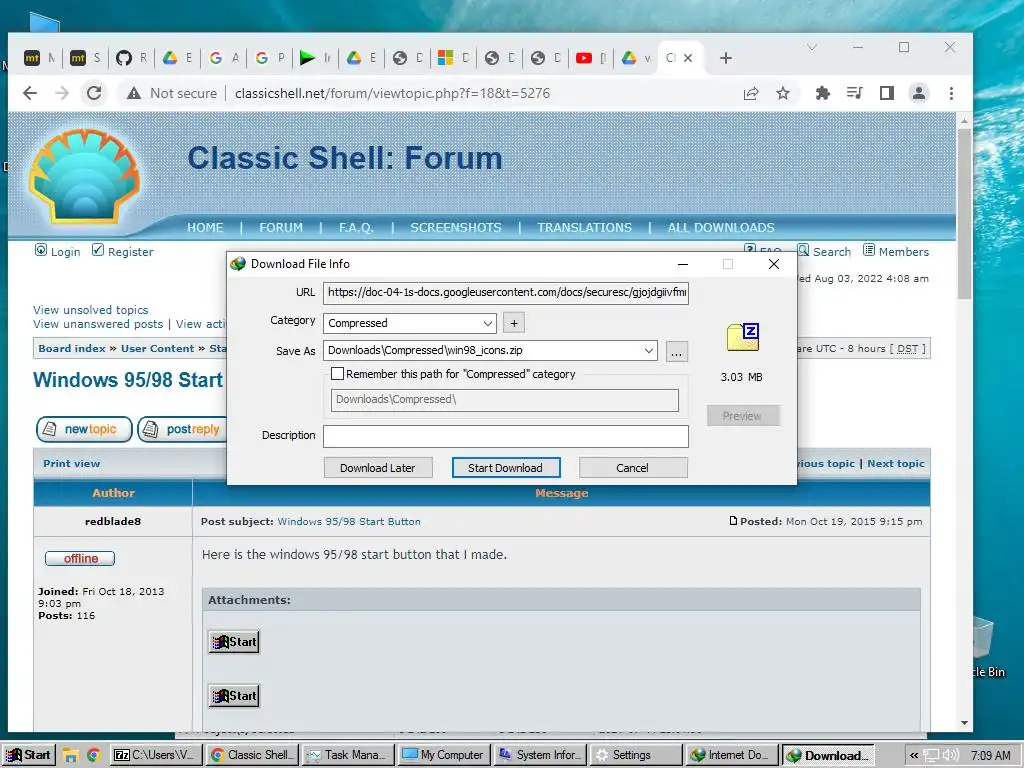Open File Explorer icon on taskbar
This screenshot has width=1024, height=768.
point(70,756)
